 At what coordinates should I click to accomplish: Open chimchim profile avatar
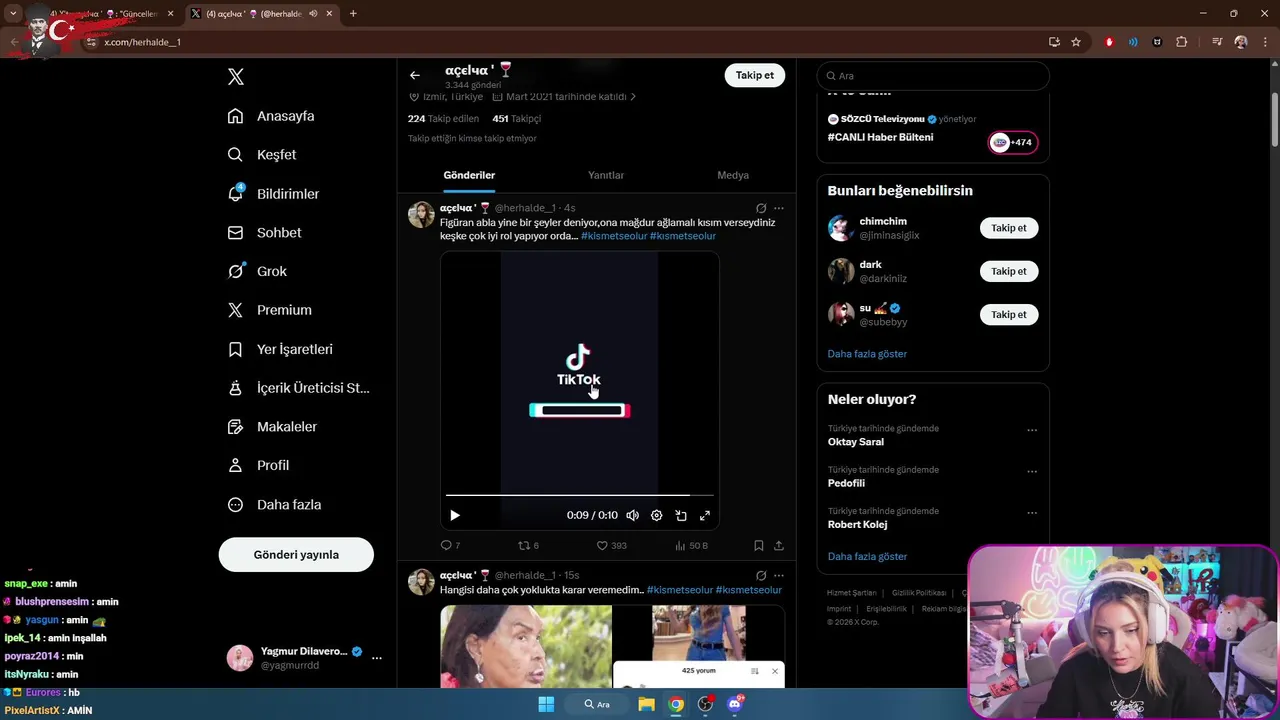841,228
